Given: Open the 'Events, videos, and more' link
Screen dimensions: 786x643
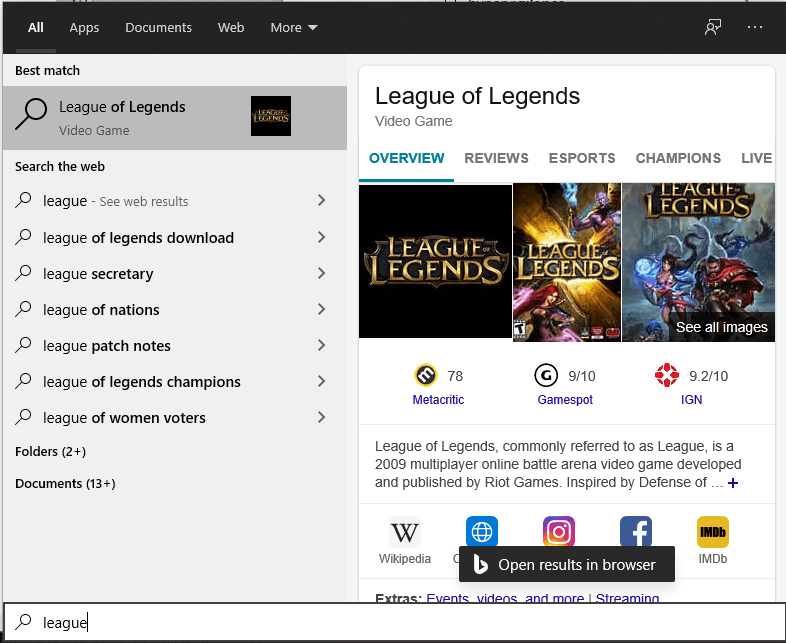Looking at the screenshot, I should 505,597.
